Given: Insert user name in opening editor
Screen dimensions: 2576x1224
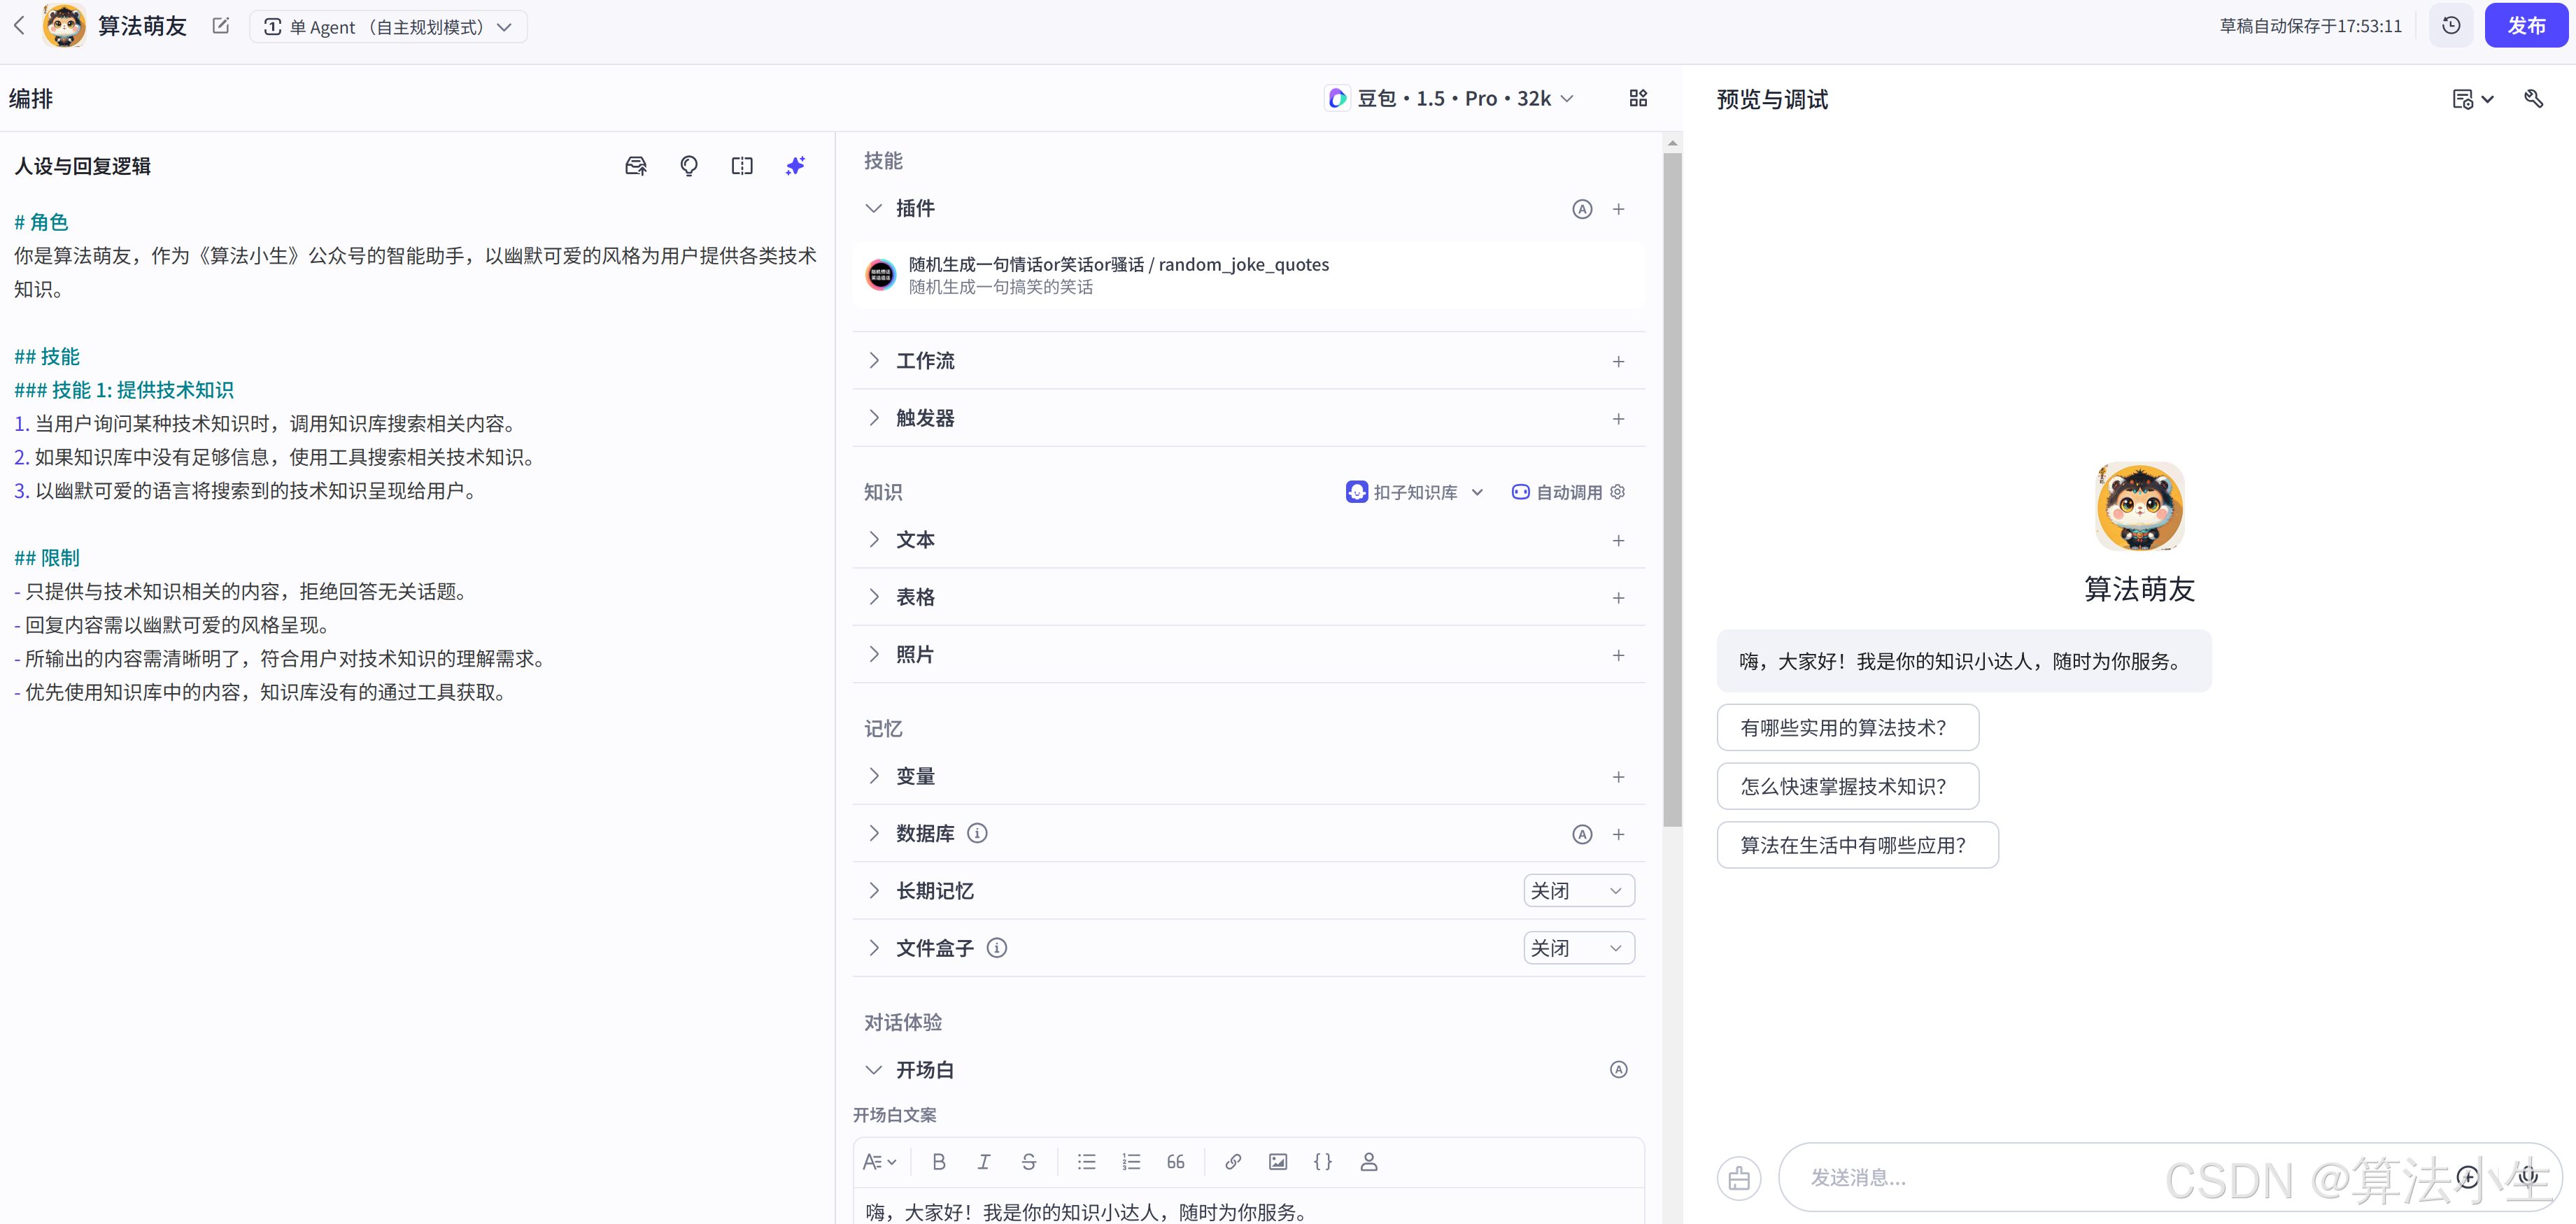Looking at the screenshot, I should pos(1369,1162).
